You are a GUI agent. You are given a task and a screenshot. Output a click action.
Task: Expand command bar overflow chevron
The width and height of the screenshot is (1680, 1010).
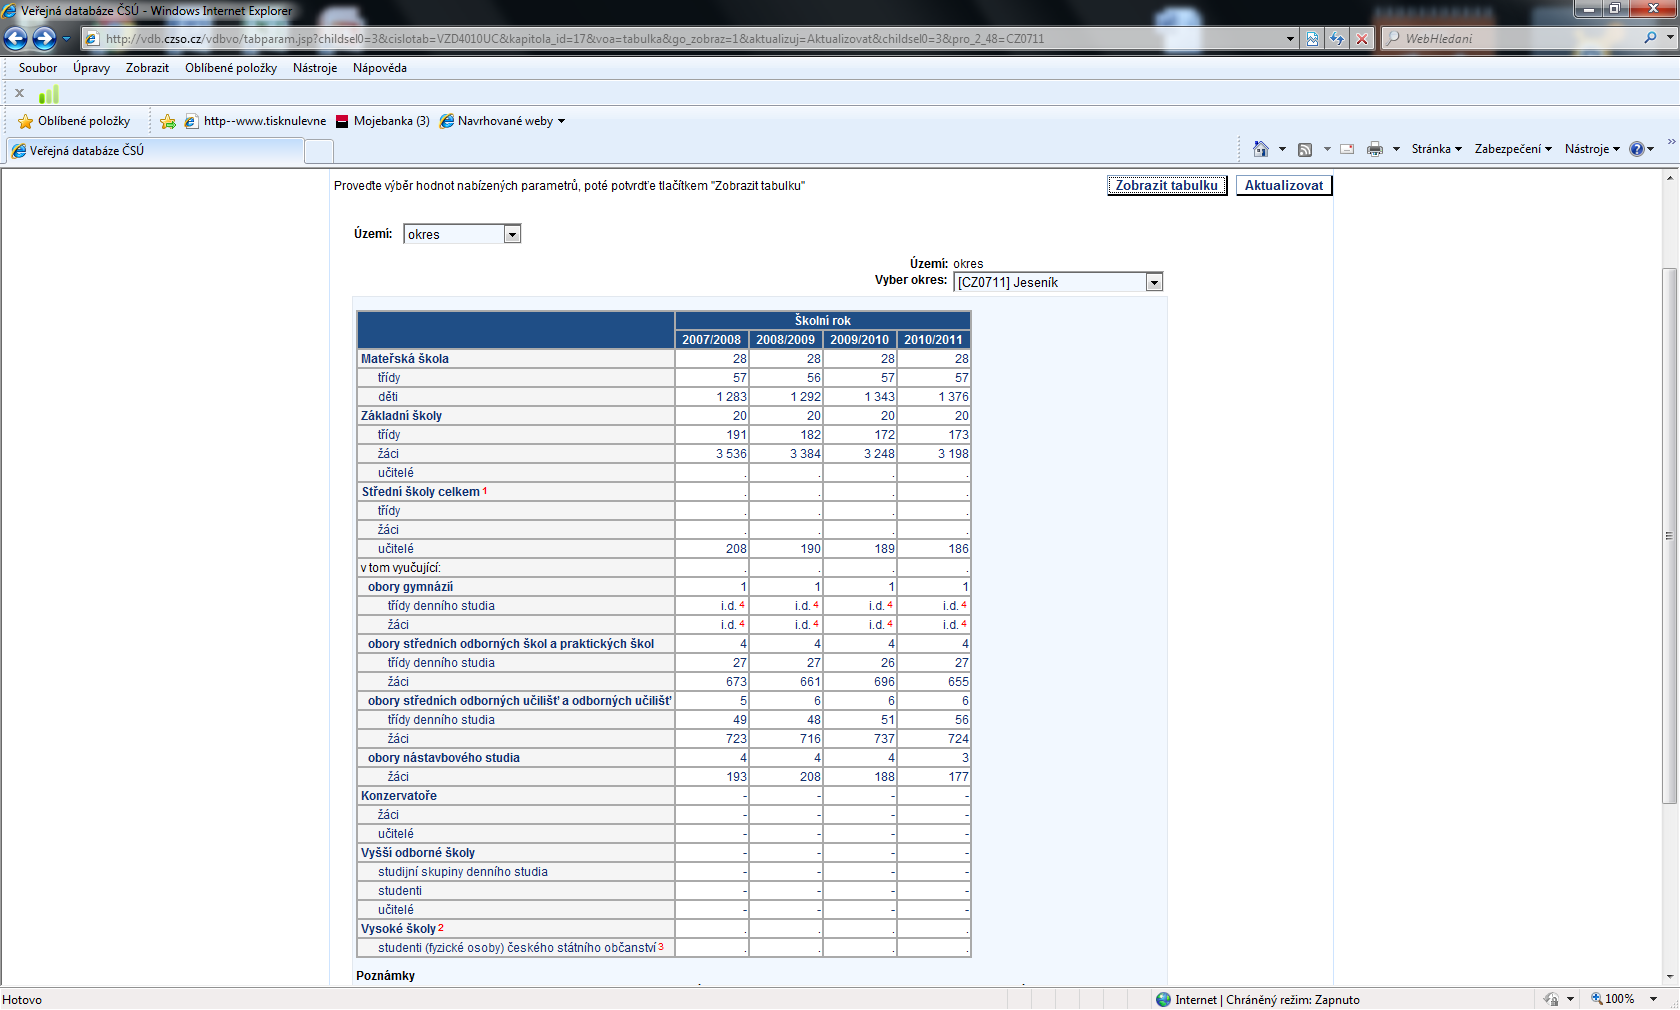tap(1671, 142)
